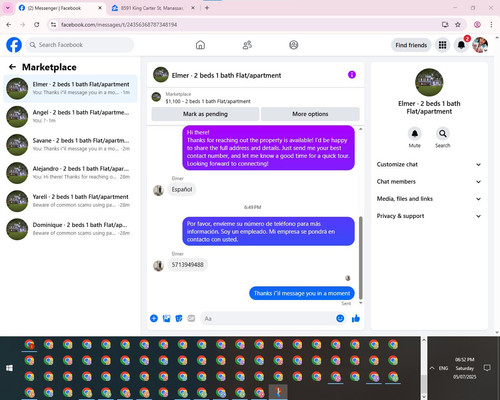Open more actions plus icon in composer
500x400 pixels.
(x=154, y=318)
